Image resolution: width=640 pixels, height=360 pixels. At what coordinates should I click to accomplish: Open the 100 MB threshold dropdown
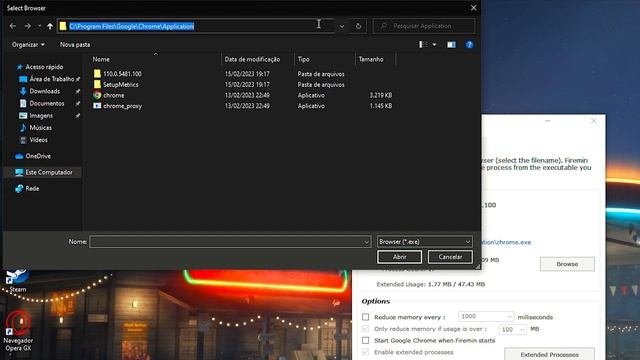[513, 329]
